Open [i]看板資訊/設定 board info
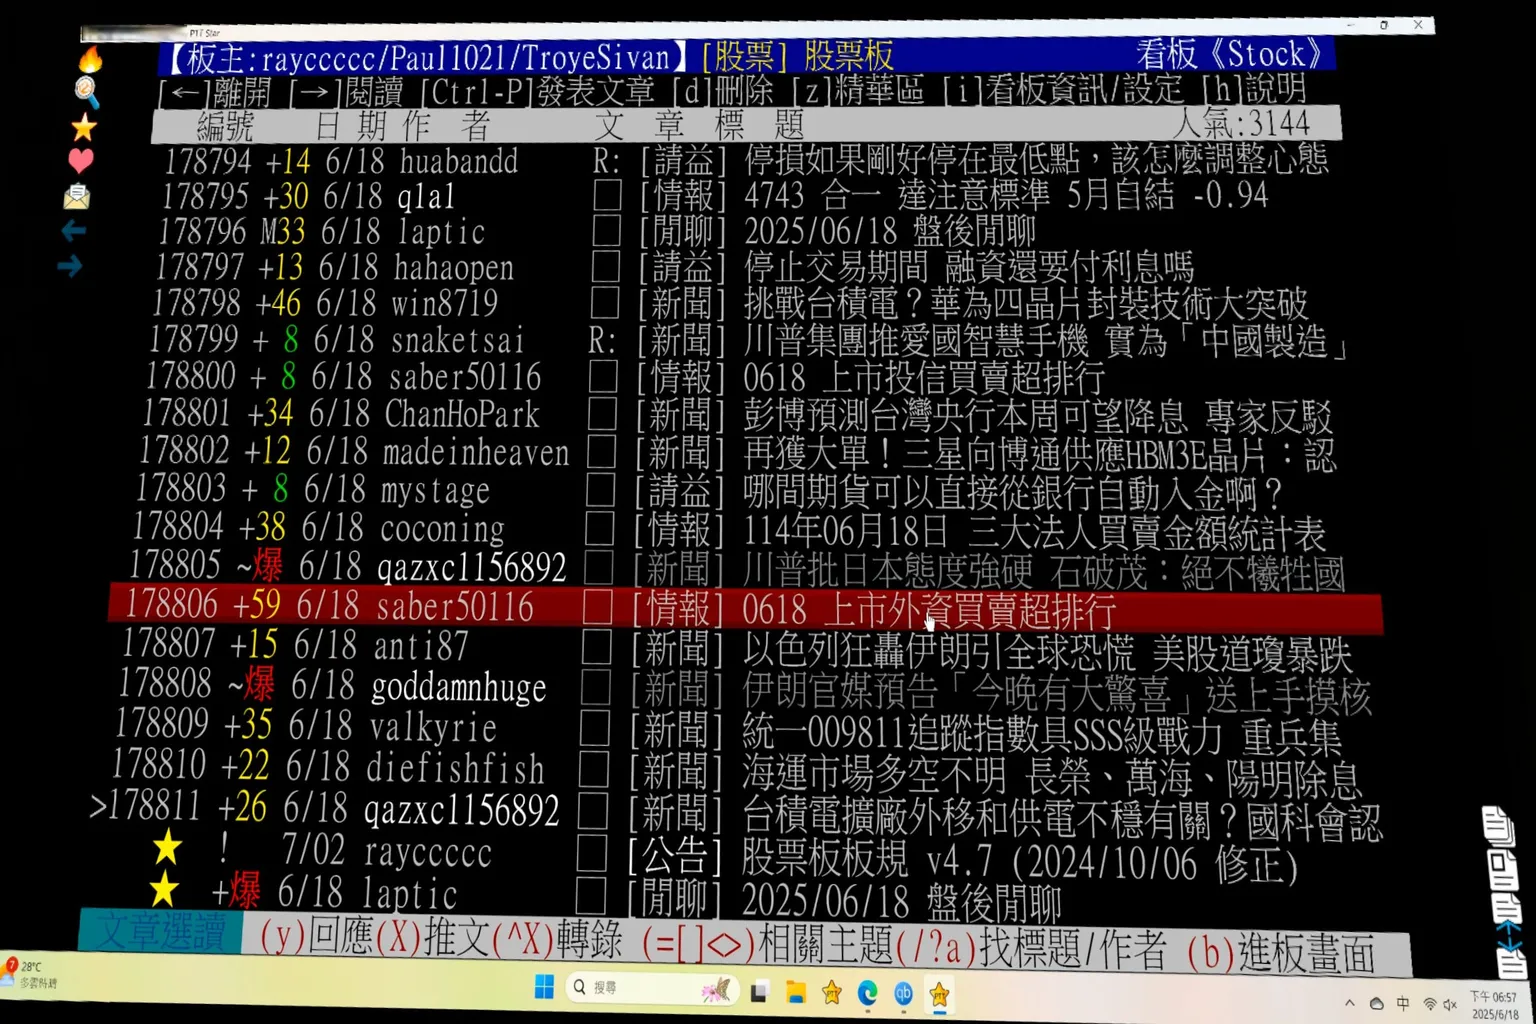 coord(1063,90)
